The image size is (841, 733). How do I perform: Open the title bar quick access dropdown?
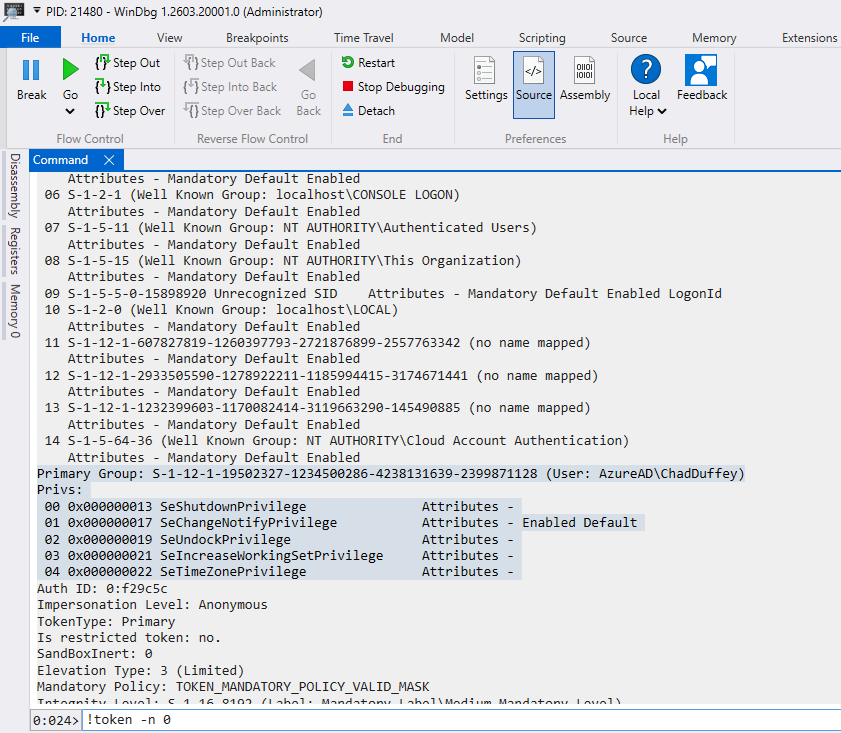(x=36, y=10)
